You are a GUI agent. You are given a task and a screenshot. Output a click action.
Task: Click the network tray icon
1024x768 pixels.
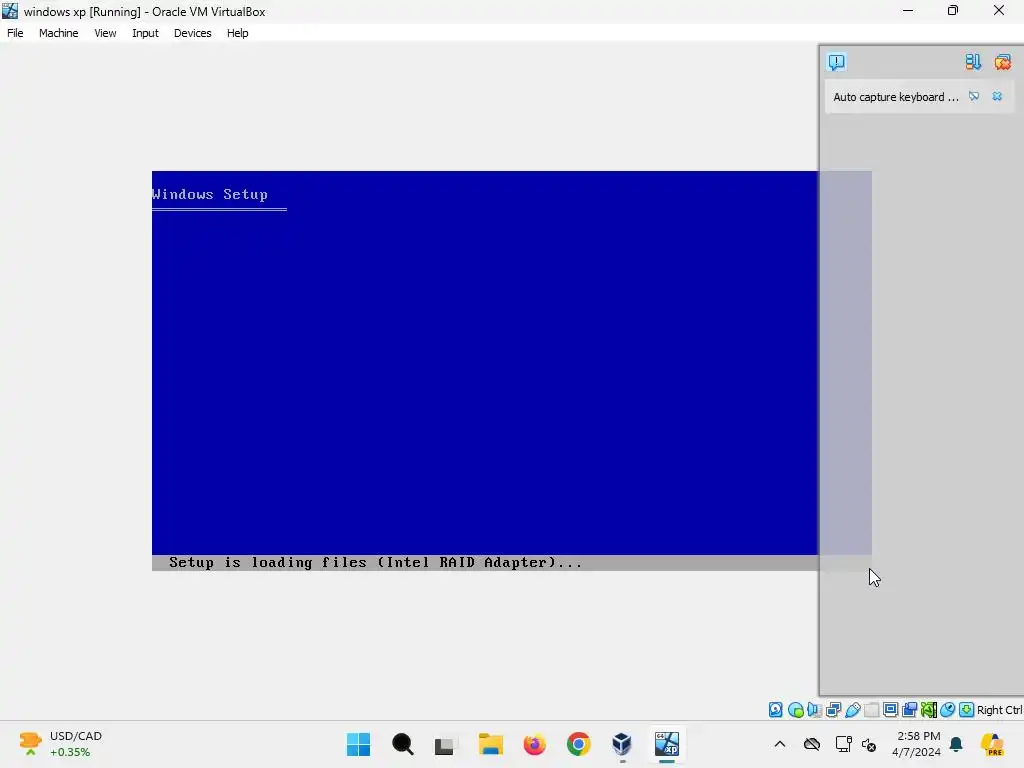click(843, 744)
